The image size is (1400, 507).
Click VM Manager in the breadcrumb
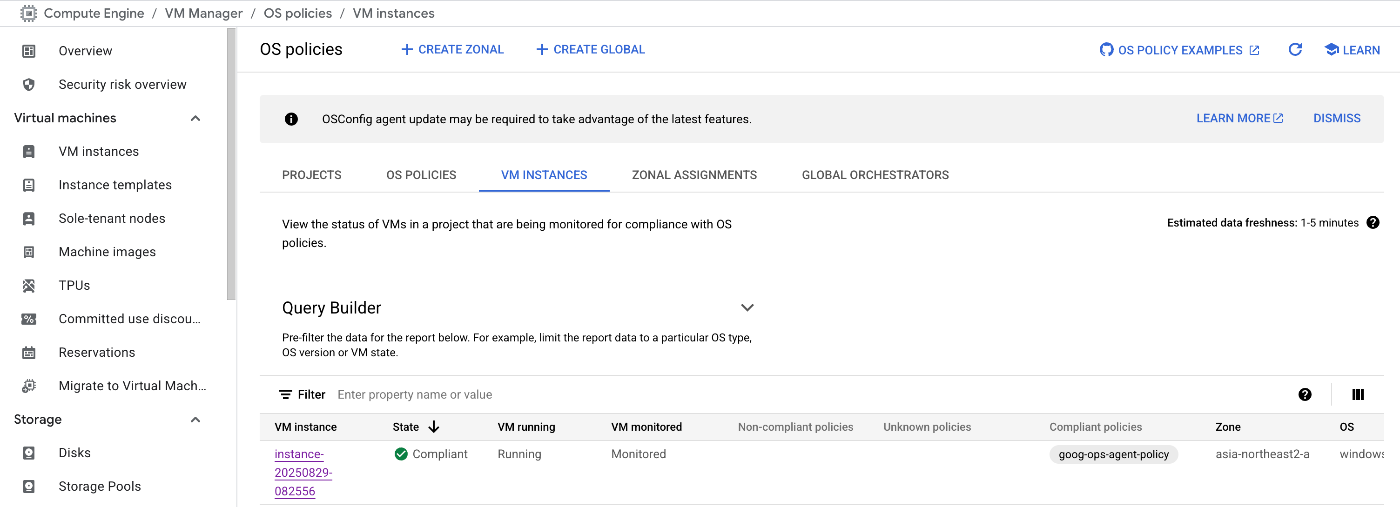click(204, 14)
